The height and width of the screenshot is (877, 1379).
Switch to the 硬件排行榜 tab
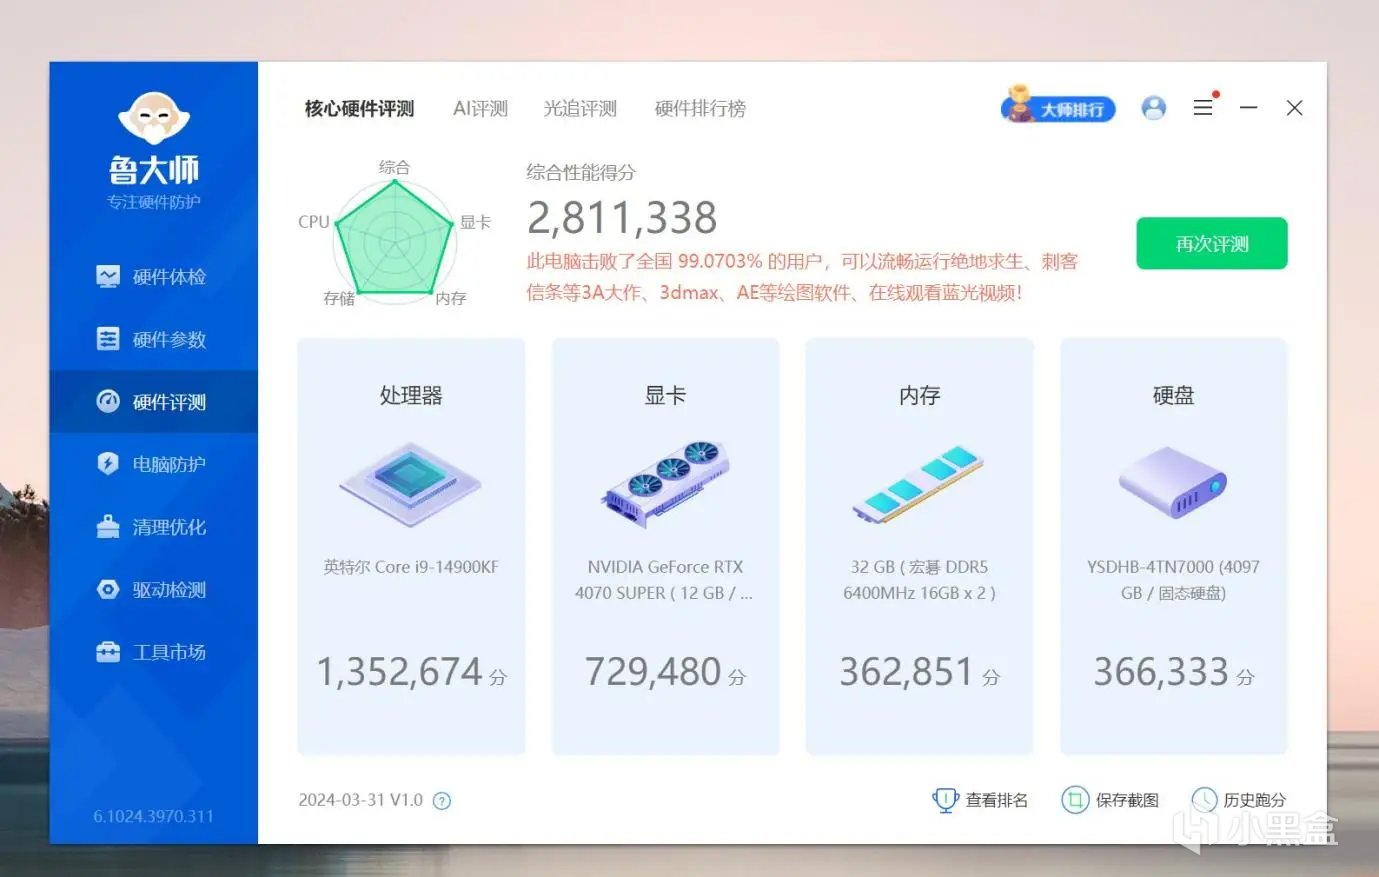(700, 108)
